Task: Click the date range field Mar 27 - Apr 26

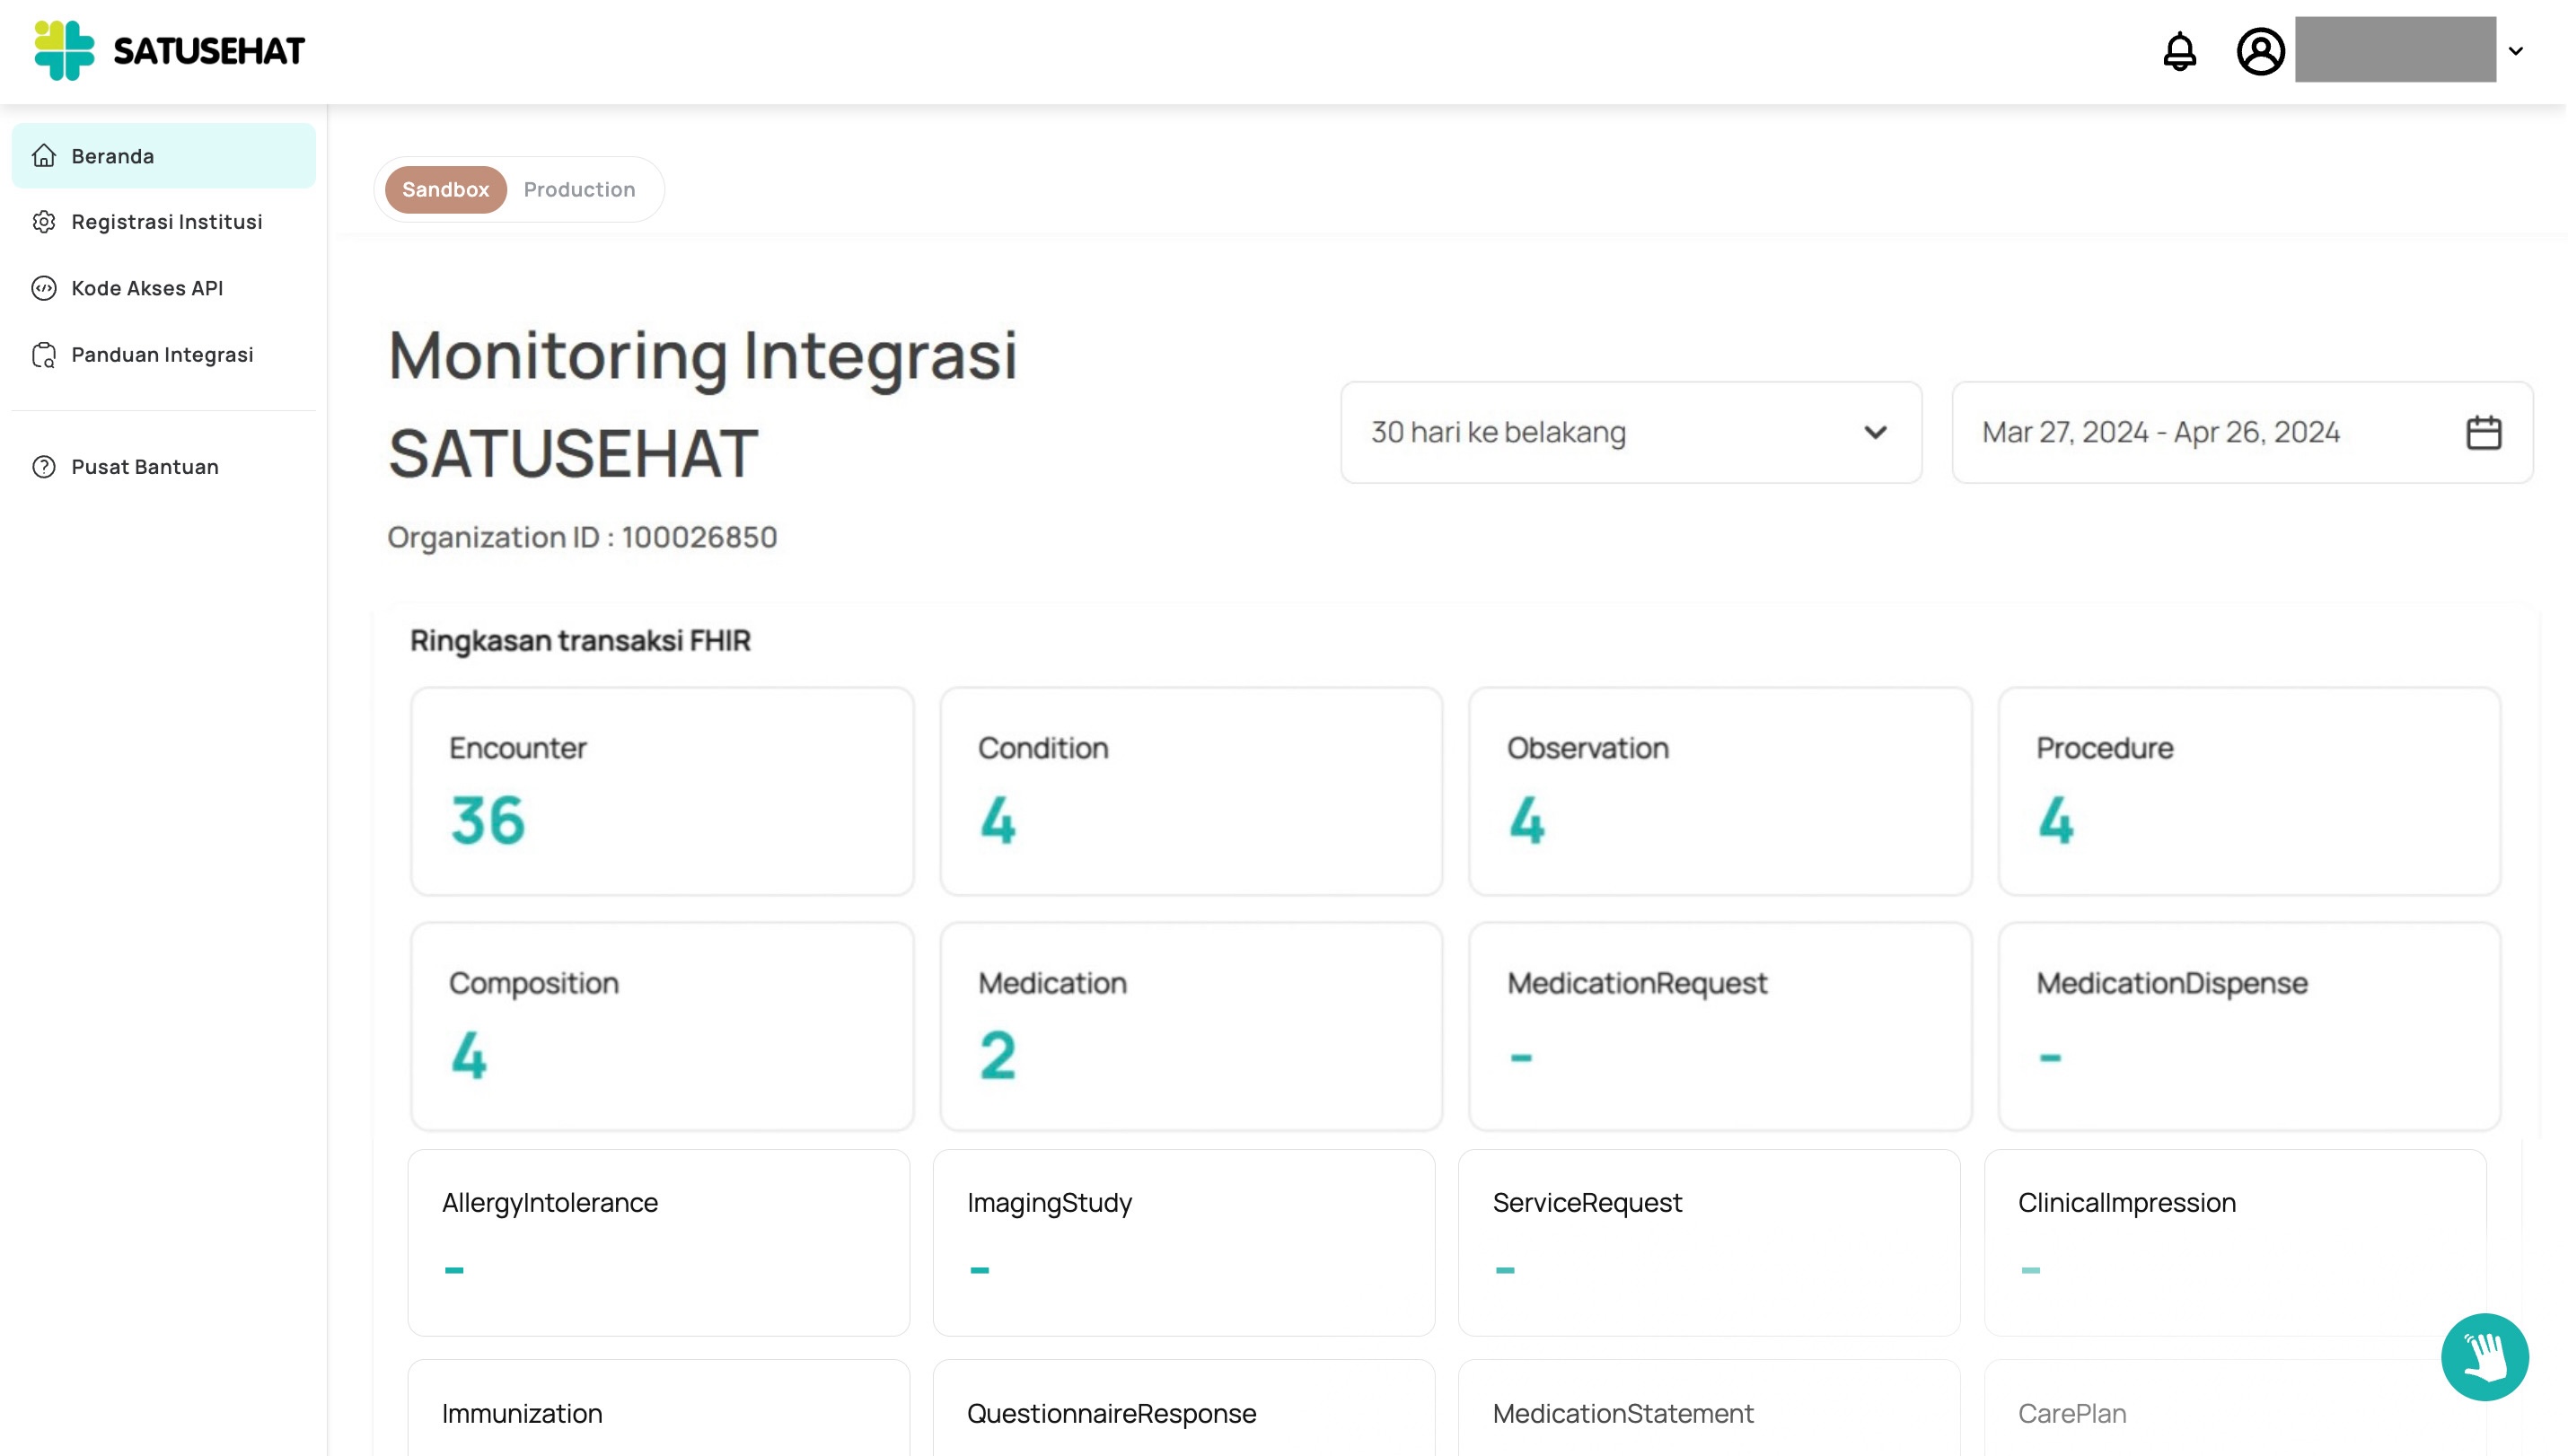Action: coord(2242,432)
